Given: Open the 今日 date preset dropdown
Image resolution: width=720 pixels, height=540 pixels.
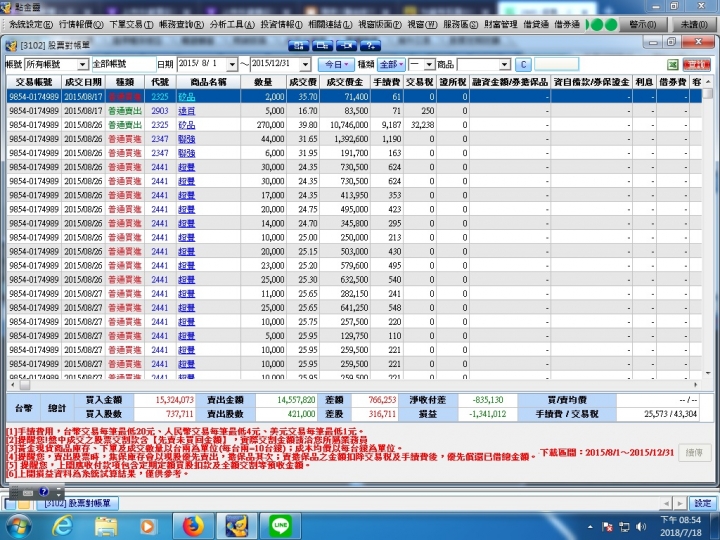Looking at the screenshot, I should (336, 64).
